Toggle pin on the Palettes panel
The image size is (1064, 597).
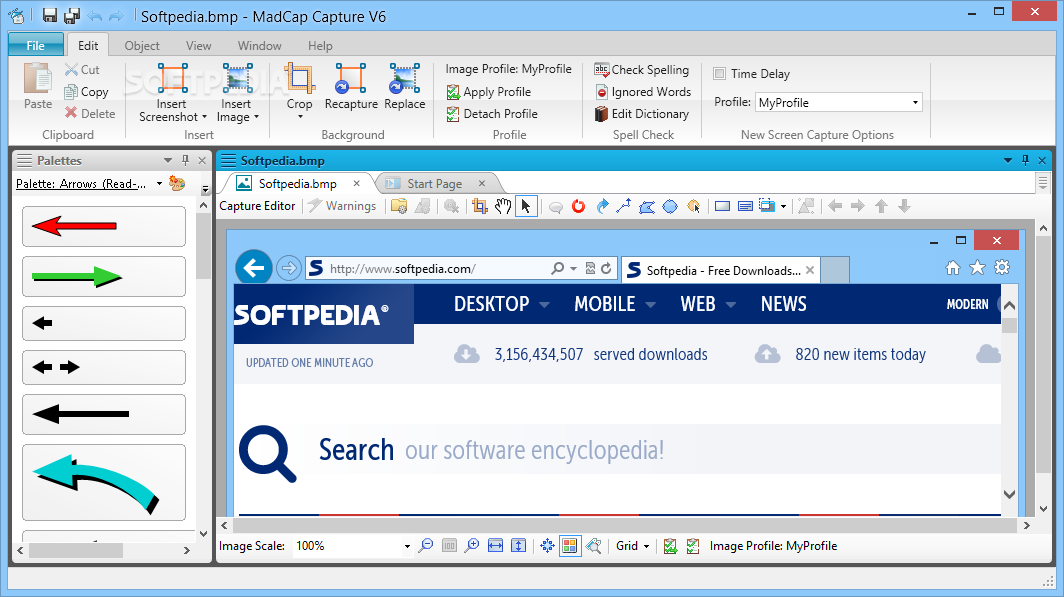[x=185, y=160]
